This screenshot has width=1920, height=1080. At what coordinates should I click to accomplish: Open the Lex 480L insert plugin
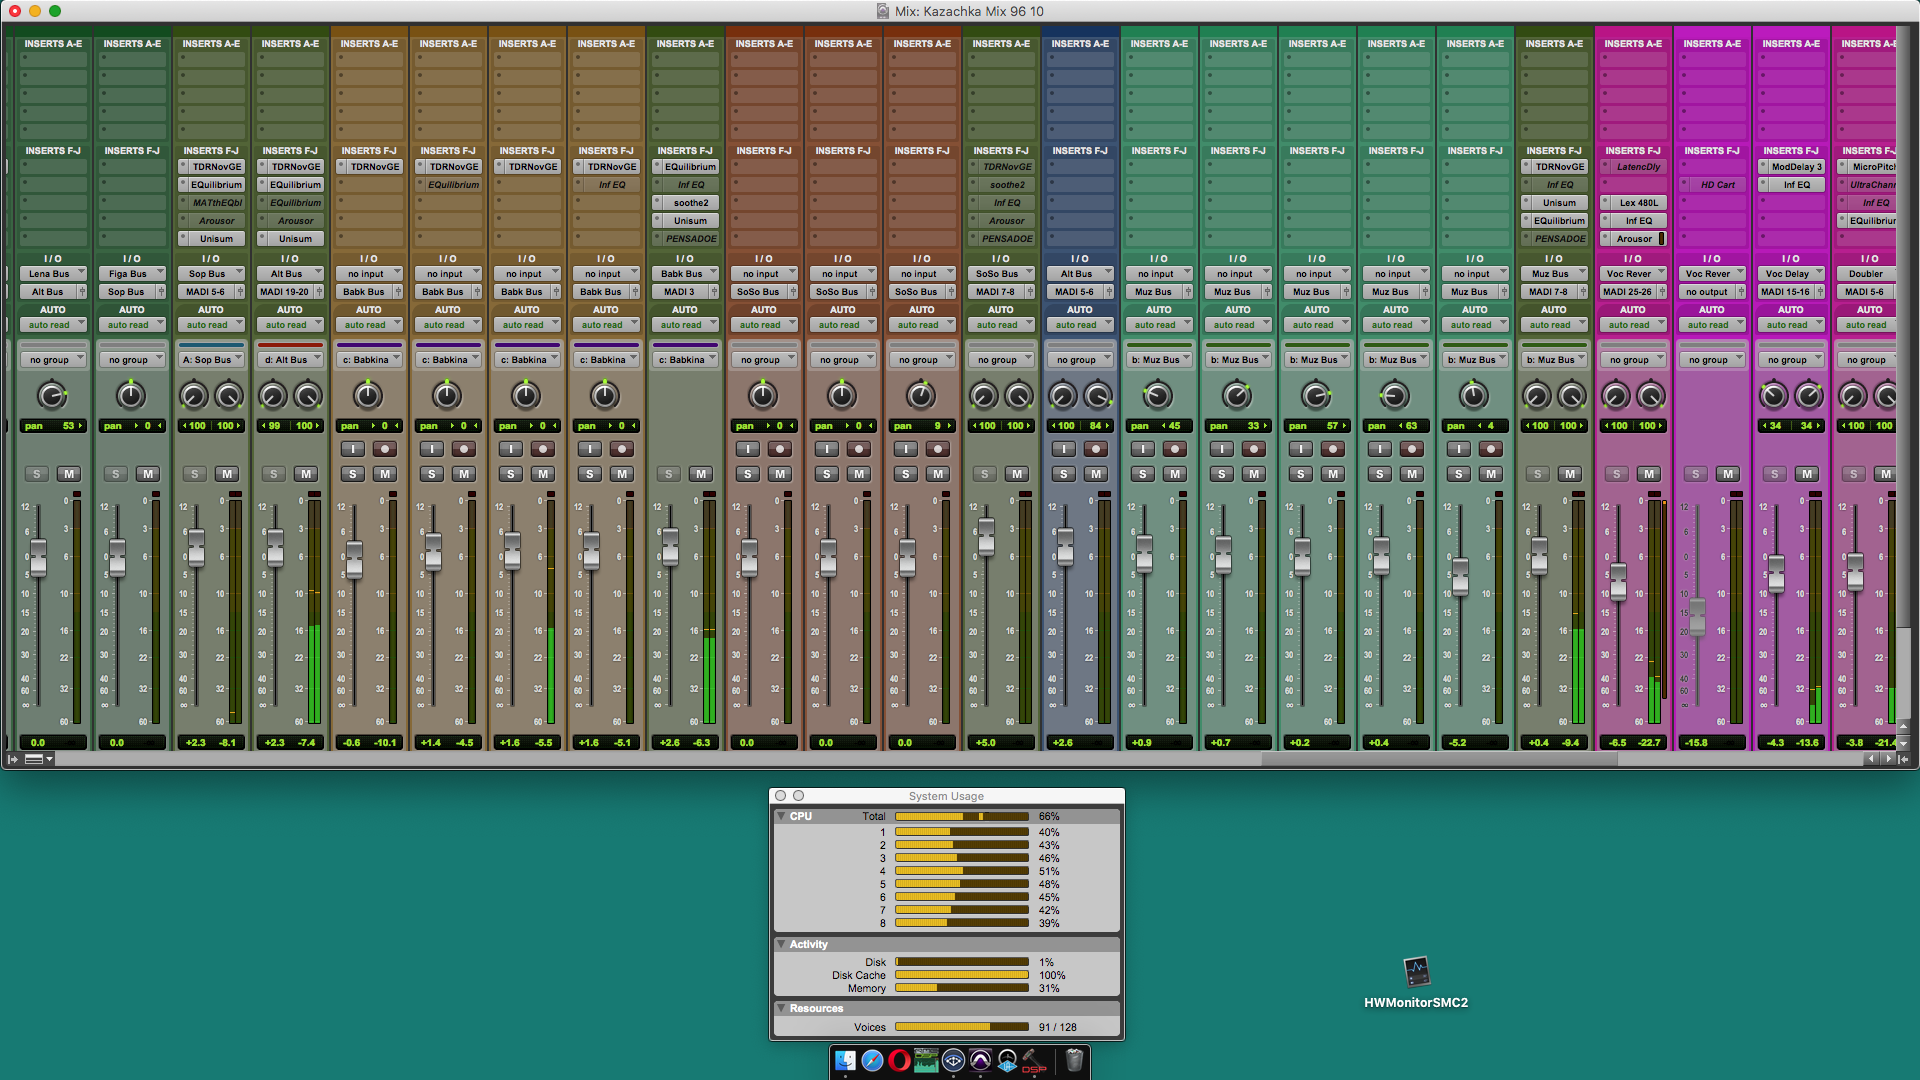(1638, 203)
